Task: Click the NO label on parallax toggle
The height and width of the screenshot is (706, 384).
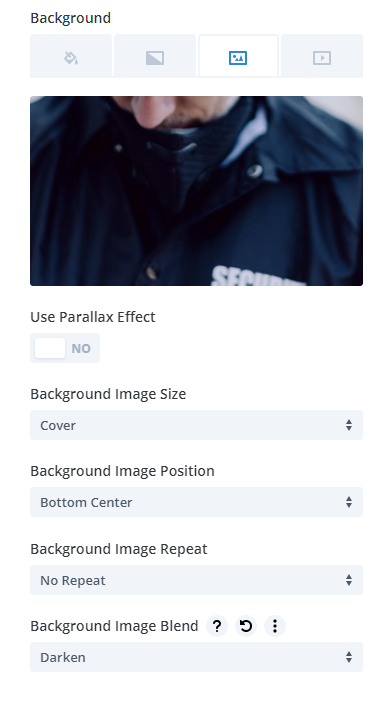Action: (81, 348)
